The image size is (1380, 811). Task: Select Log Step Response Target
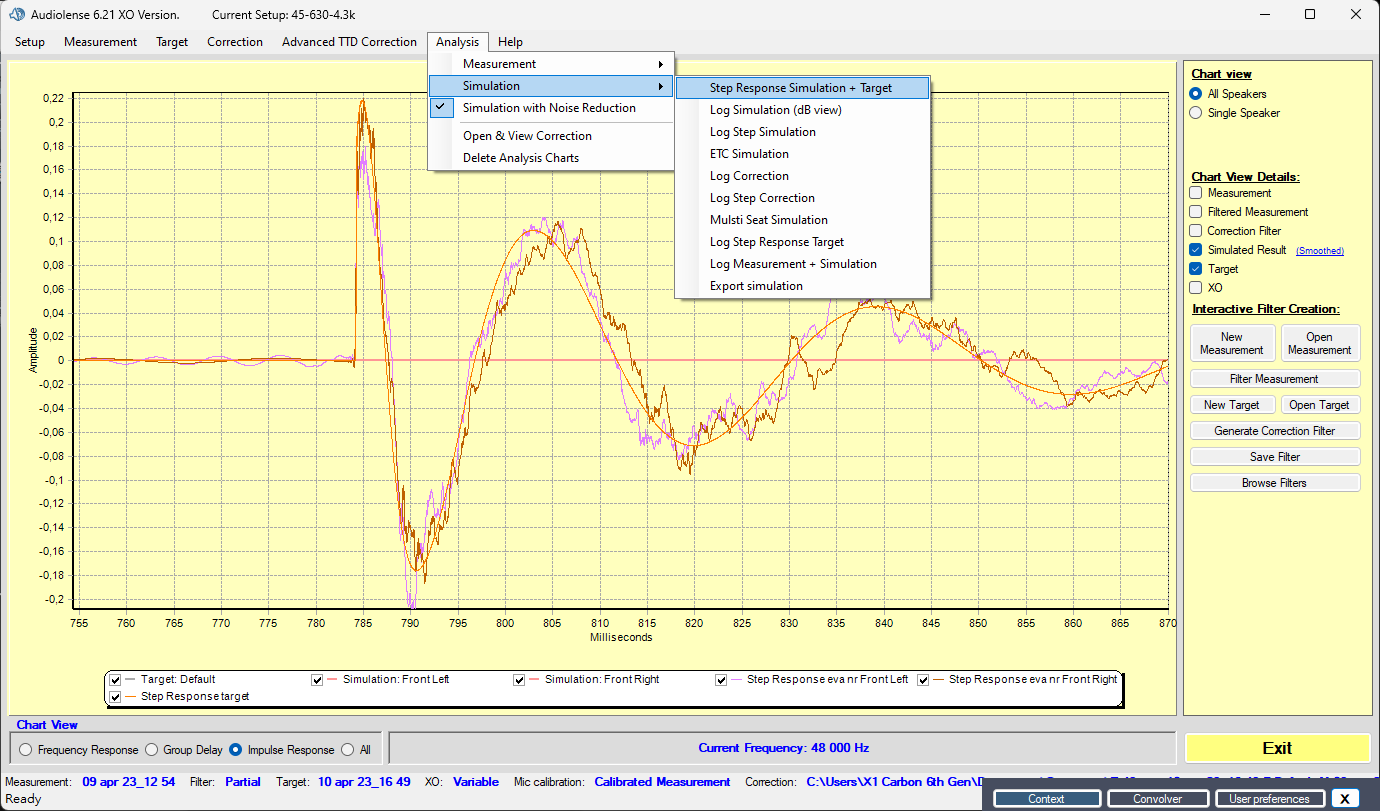[x=803, y=242]
